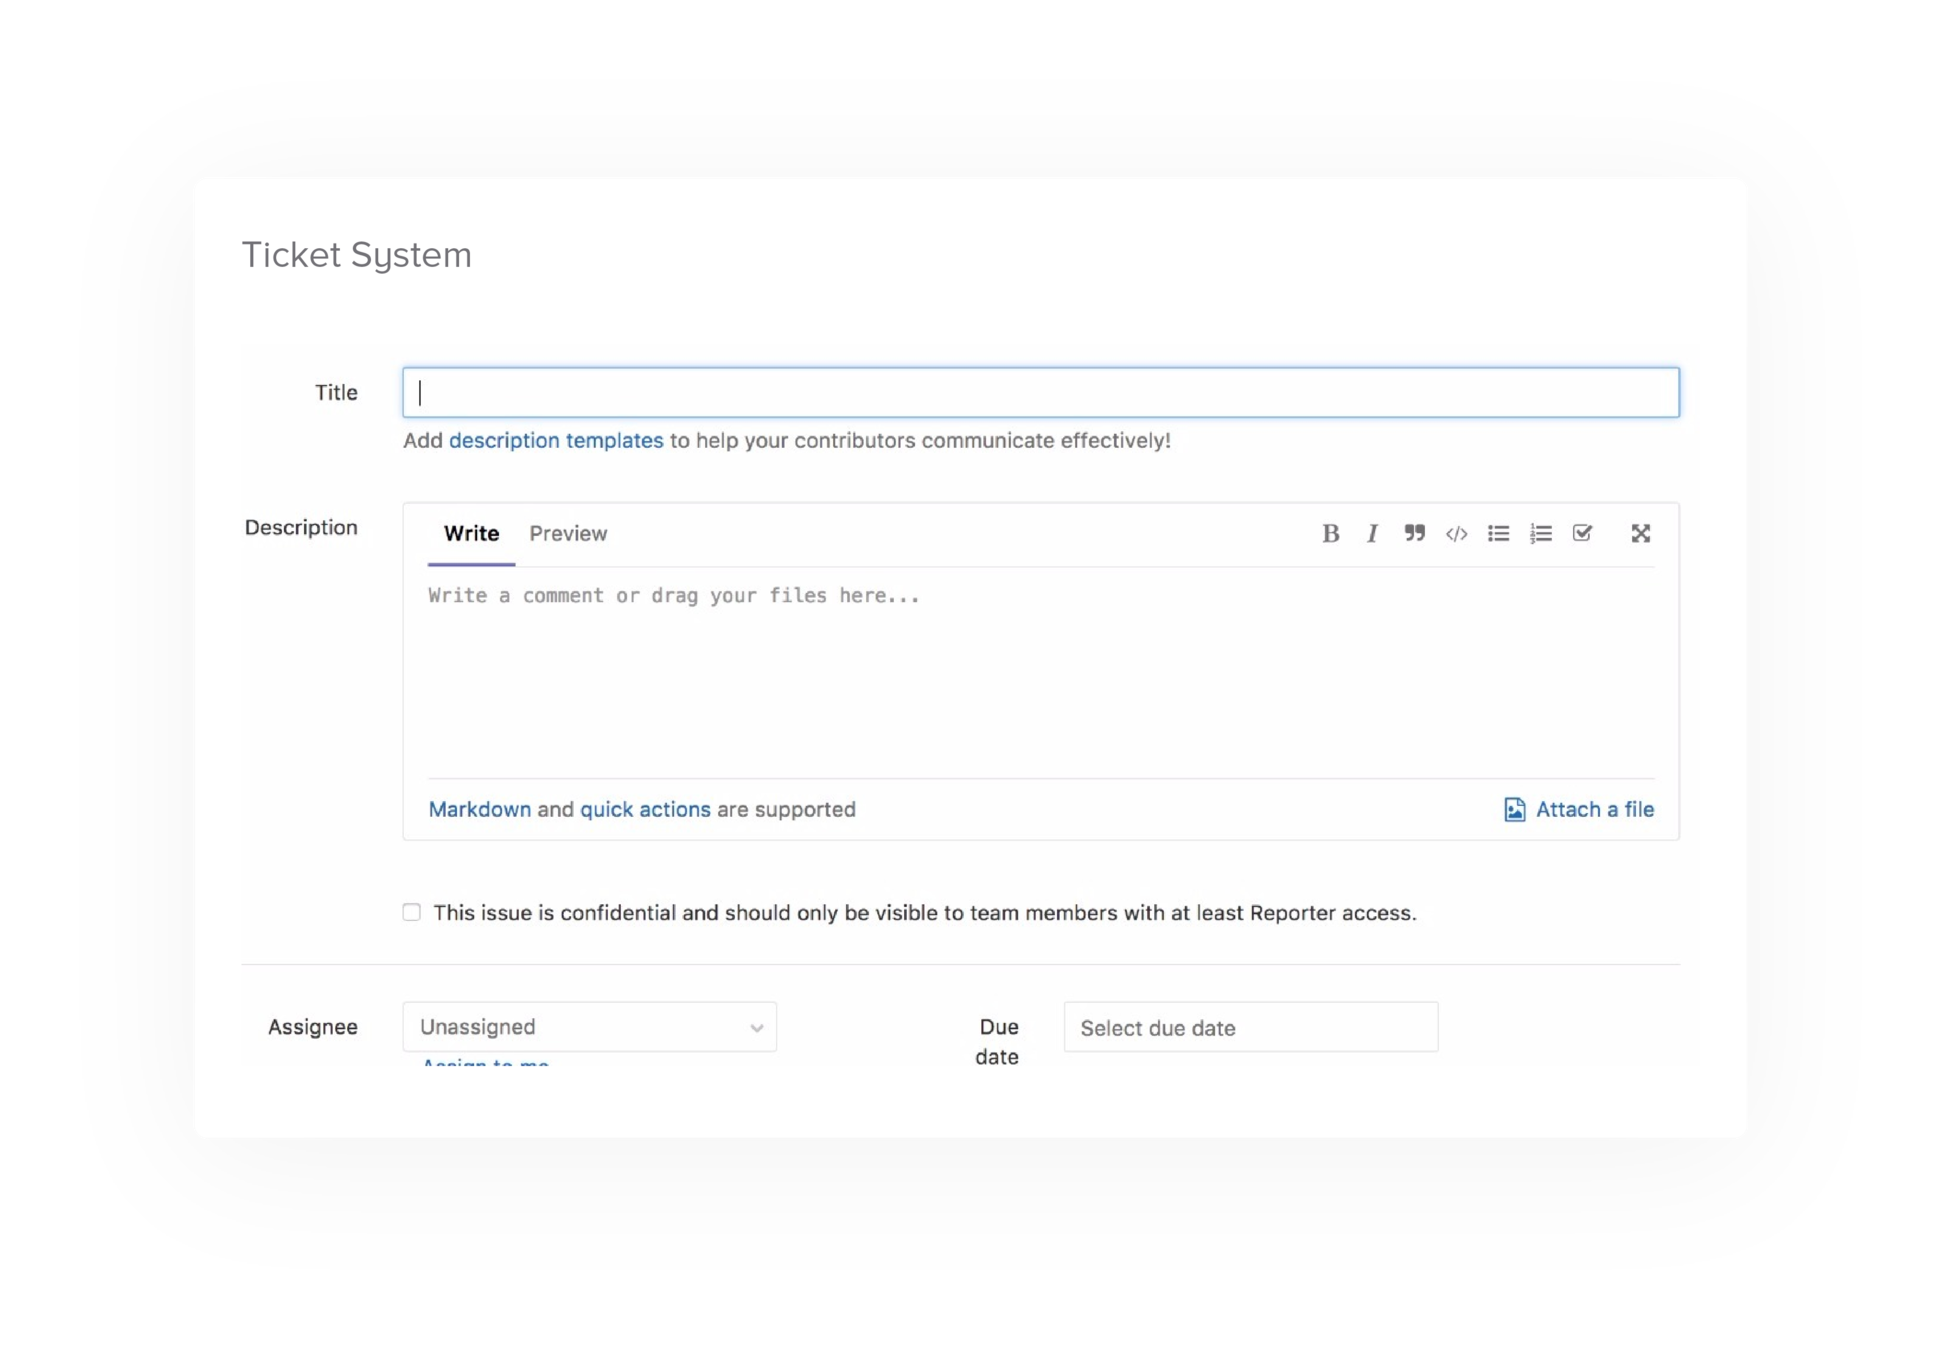
Task: Mark this issue as confidential
Action: [x=412, y=912]
